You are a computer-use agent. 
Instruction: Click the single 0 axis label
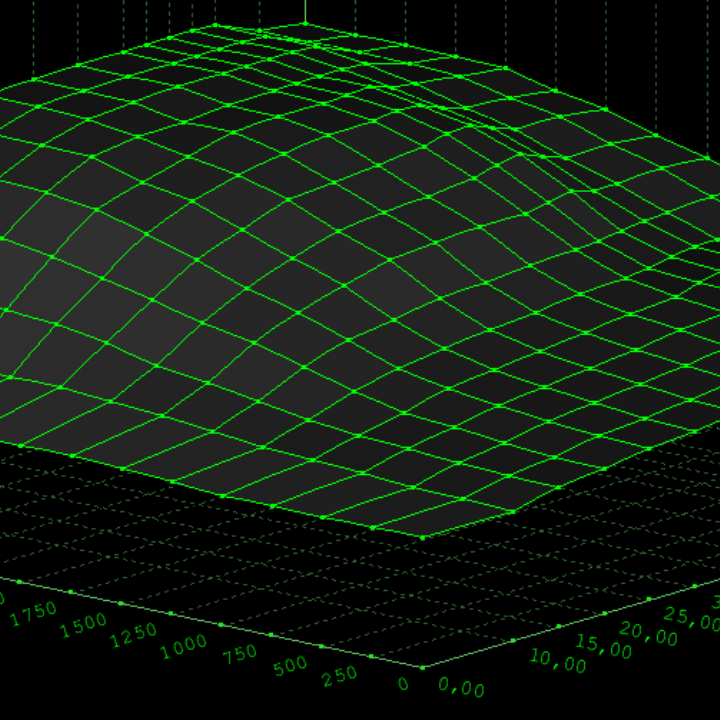tap(402, 685)
